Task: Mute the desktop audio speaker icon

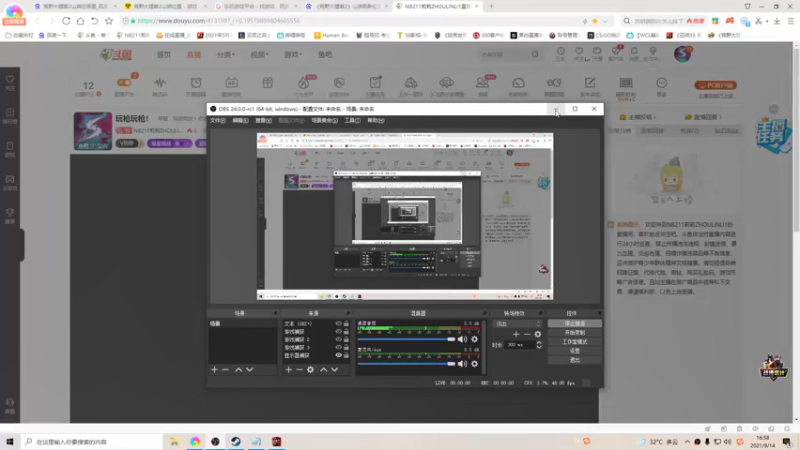Action: [x=462, y=339]
